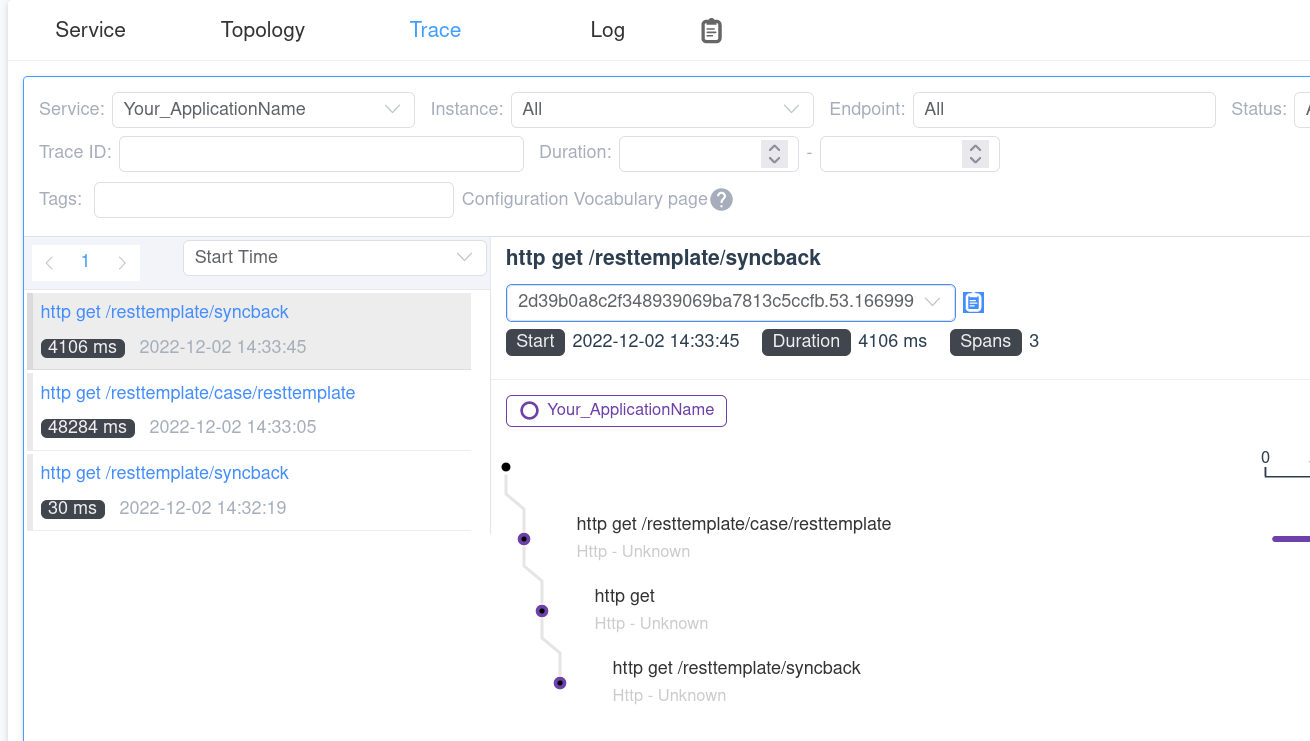Open the 30 ms syncback trace entry
The width and height of the screenshot is (1310, 741).
[164, 473]
